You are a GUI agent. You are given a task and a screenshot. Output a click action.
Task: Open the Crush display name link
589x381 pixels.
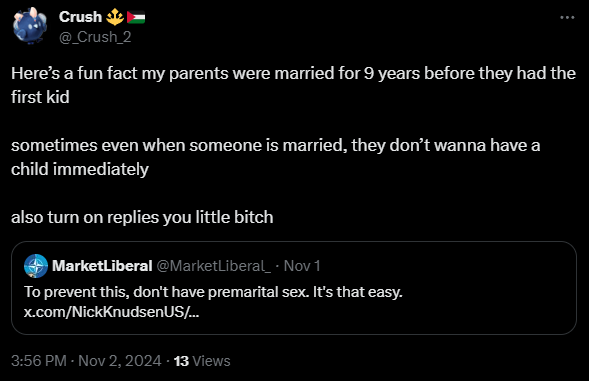pos(80,17)
